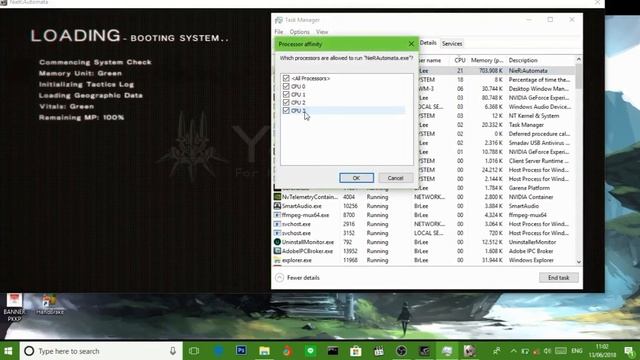640x360 pixels.
Task: Select AdobeIPCBroker.exe process icon
Action: pyautogui.click(x=277, y=251)
